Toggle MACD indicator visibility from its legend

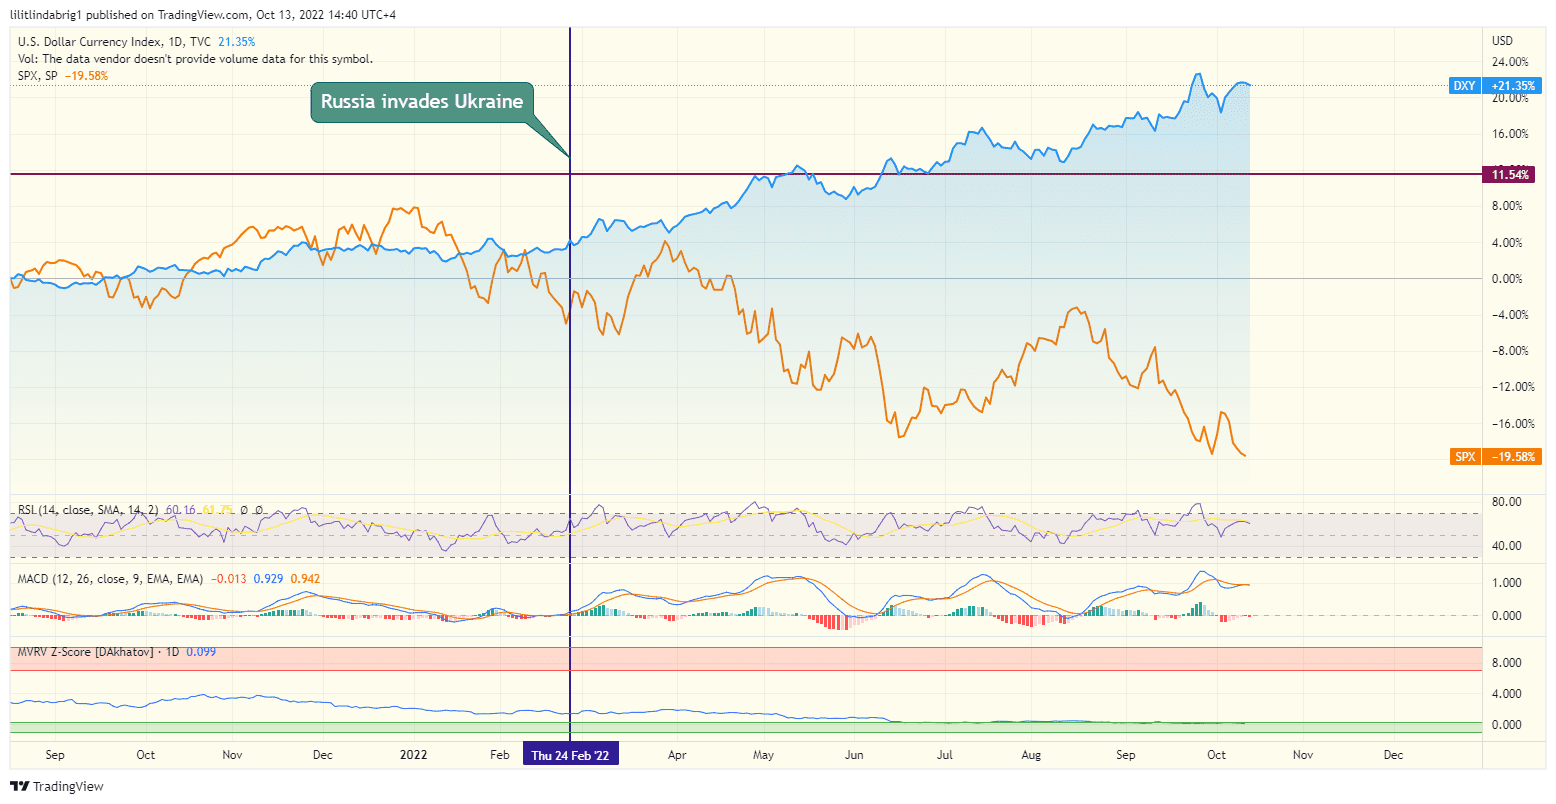coord(35,578)
